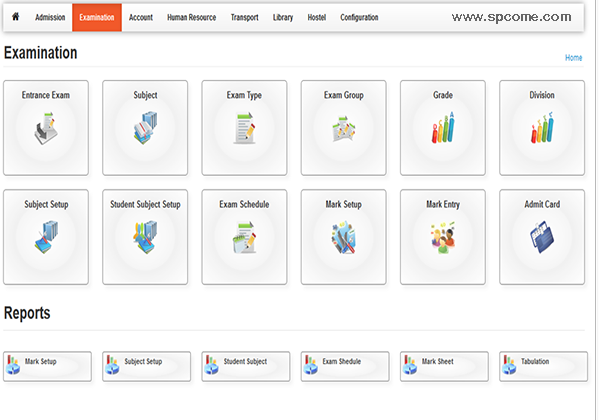Open the Configuration menu
Image resolution: width=600 pixels, height=420 pixels.
pos(359,18)
